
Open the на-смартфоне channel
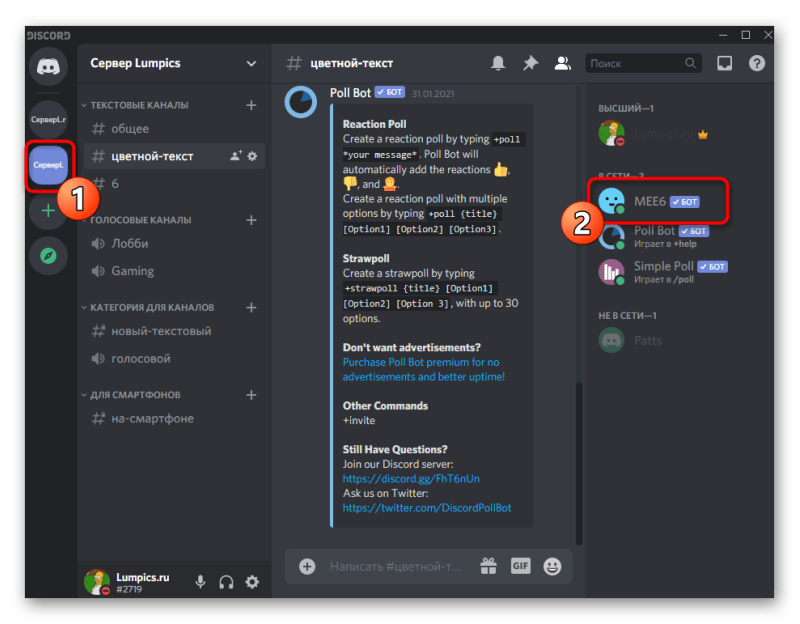pos(174,419)
